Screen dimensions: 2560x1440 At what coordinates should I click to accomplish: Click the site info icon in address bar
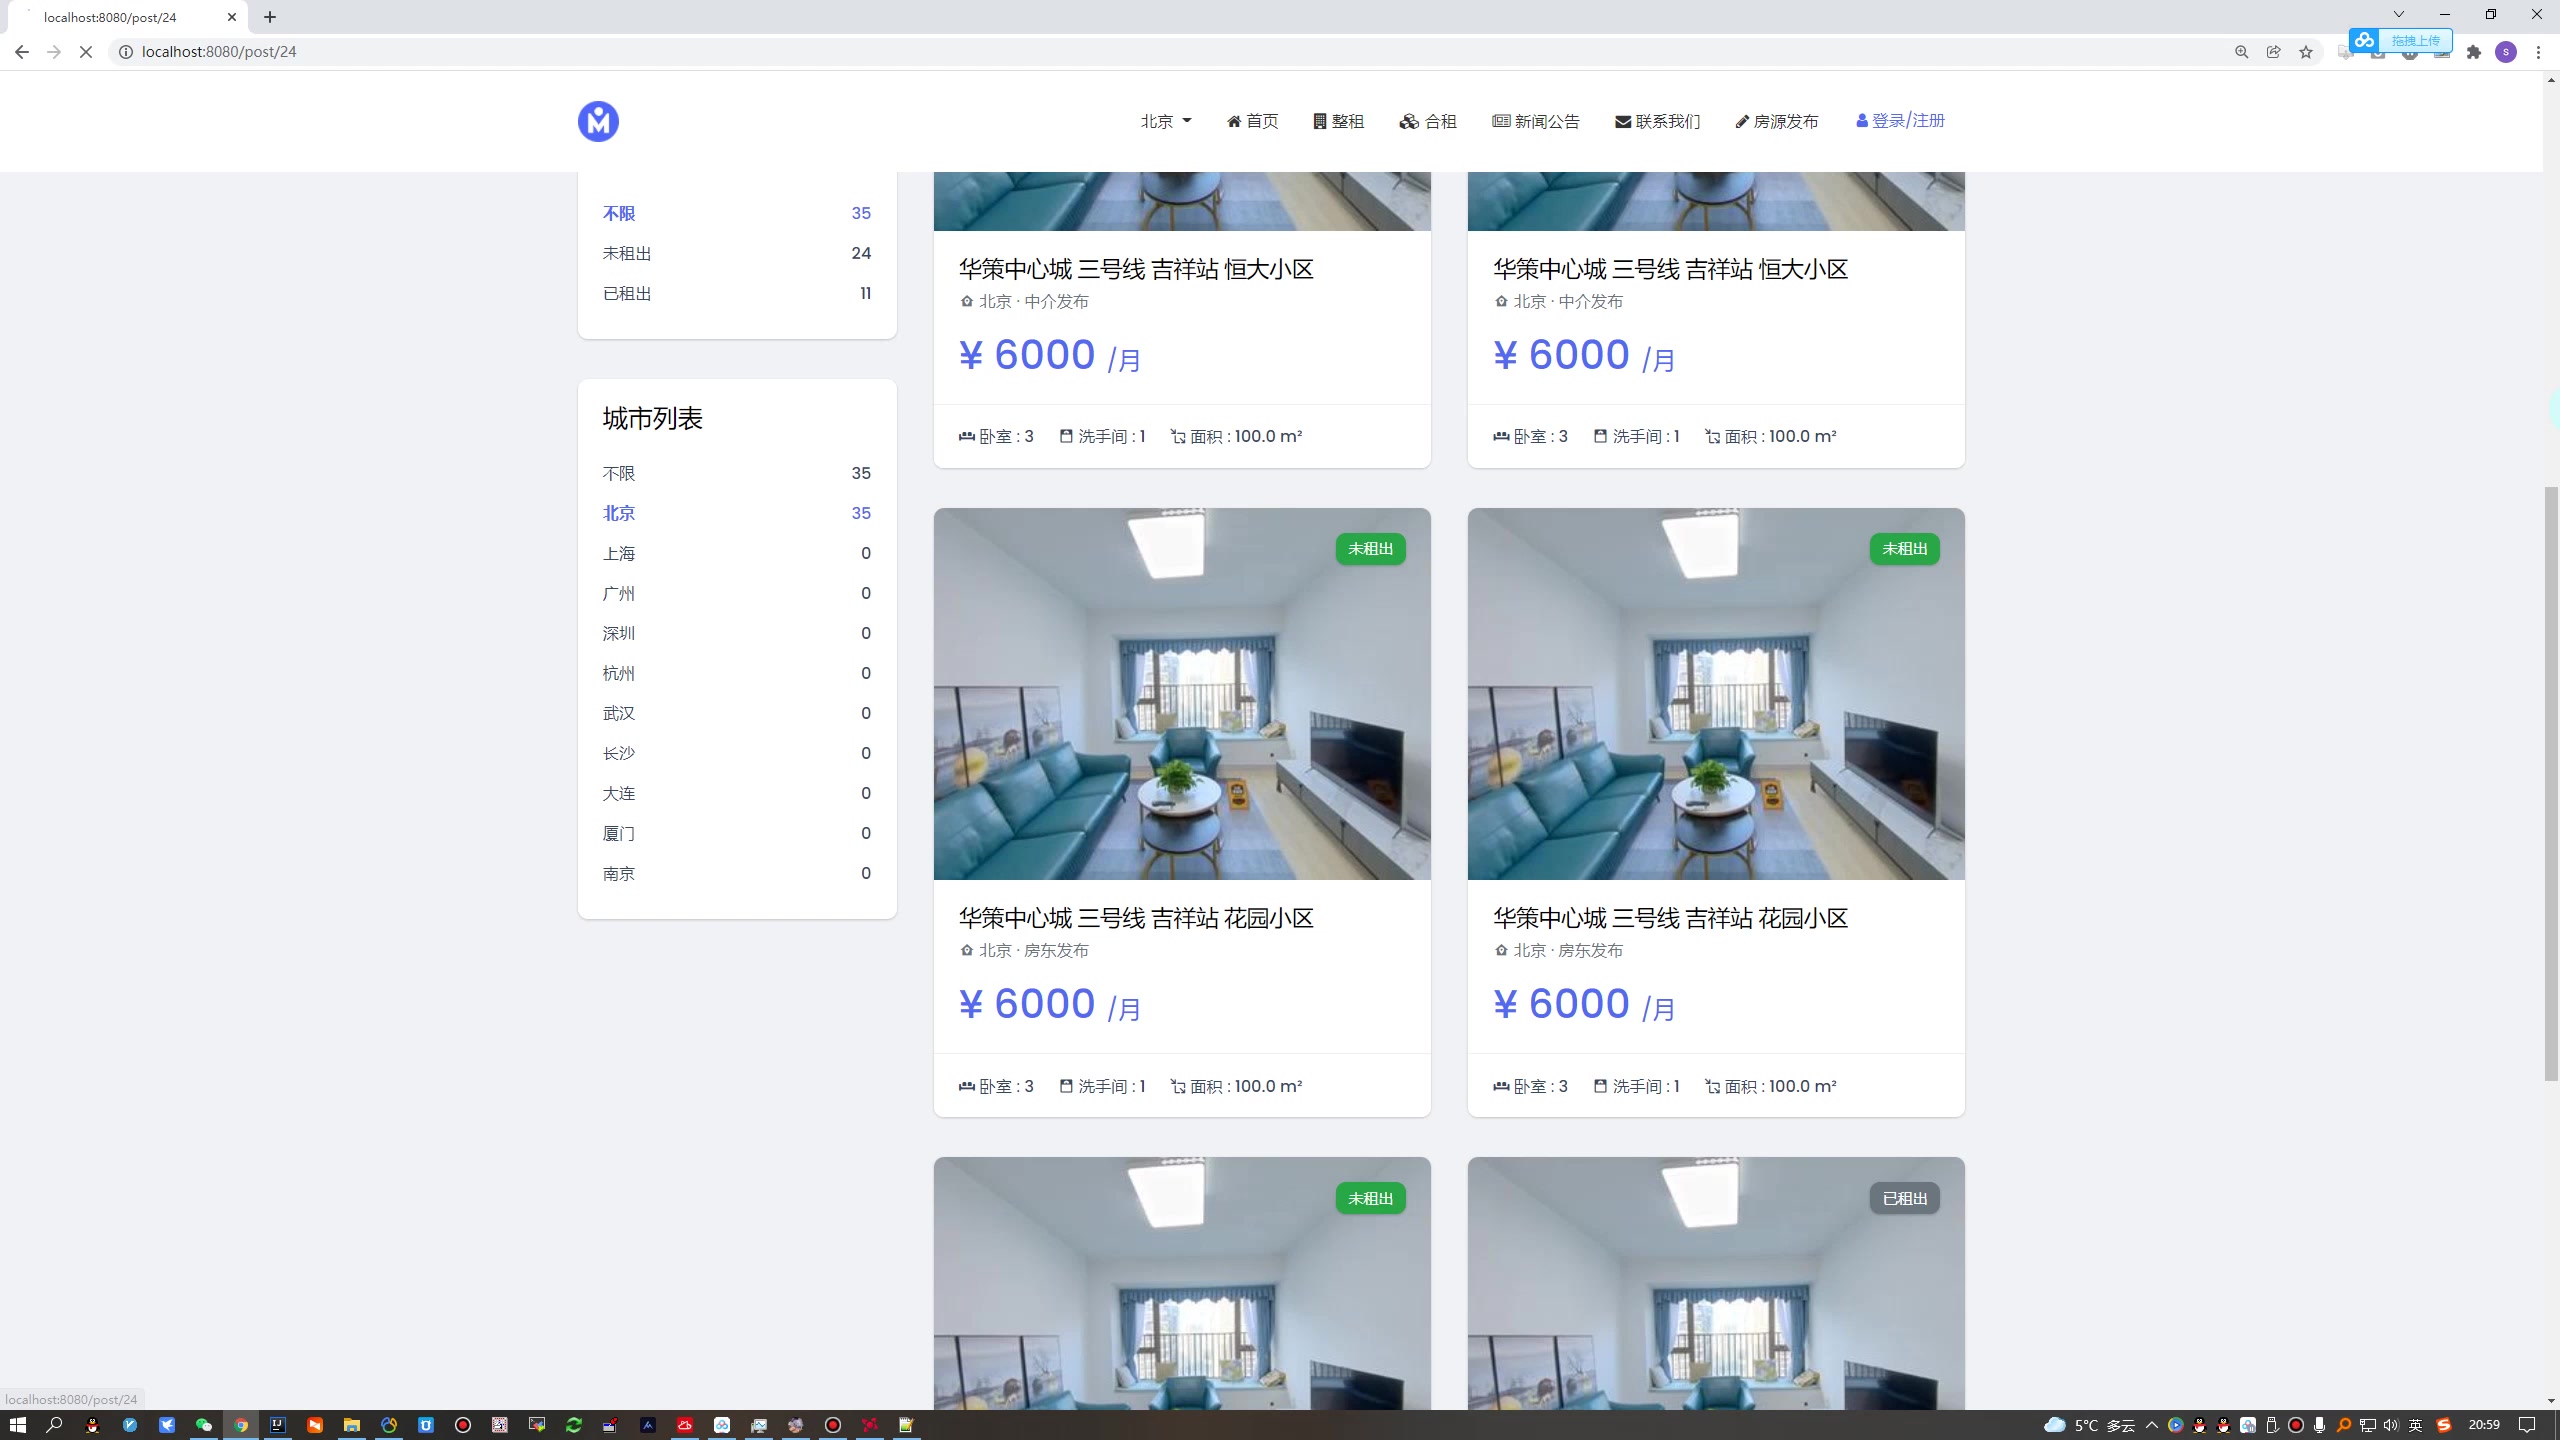pos(126,52)
